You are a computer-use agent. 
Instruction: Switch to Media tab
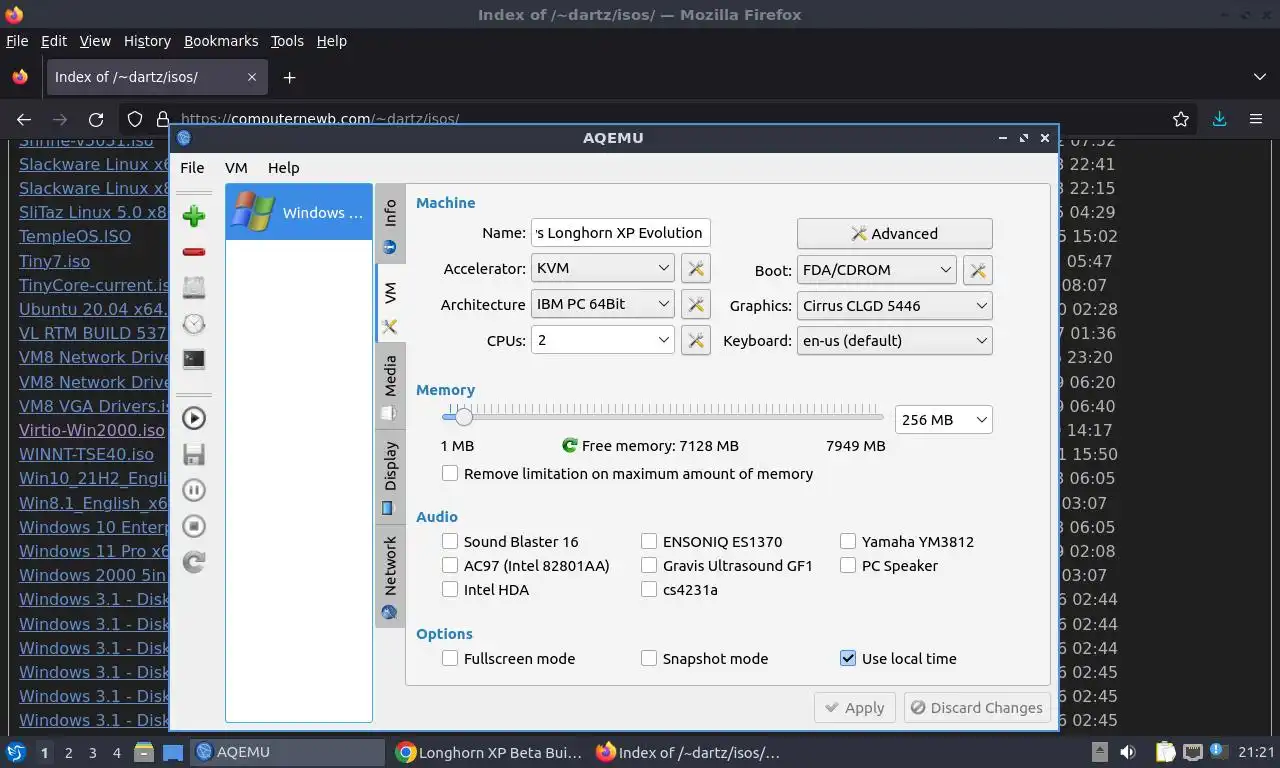point(390,387)
